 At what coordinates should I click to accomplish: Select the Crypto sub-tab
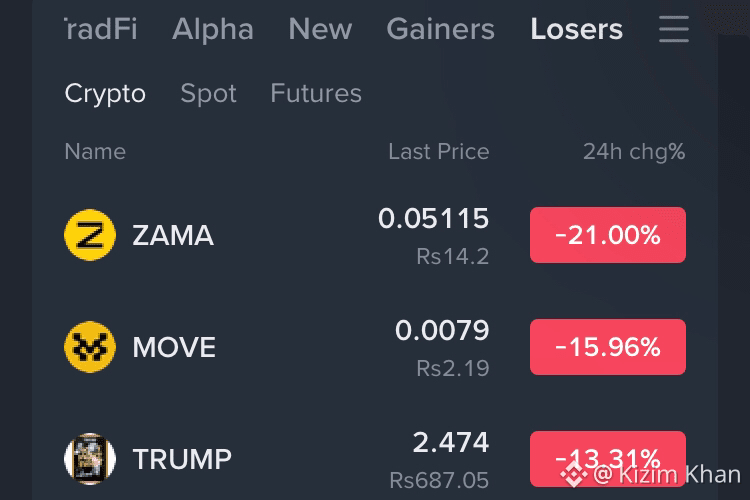[x=105, y=93]
